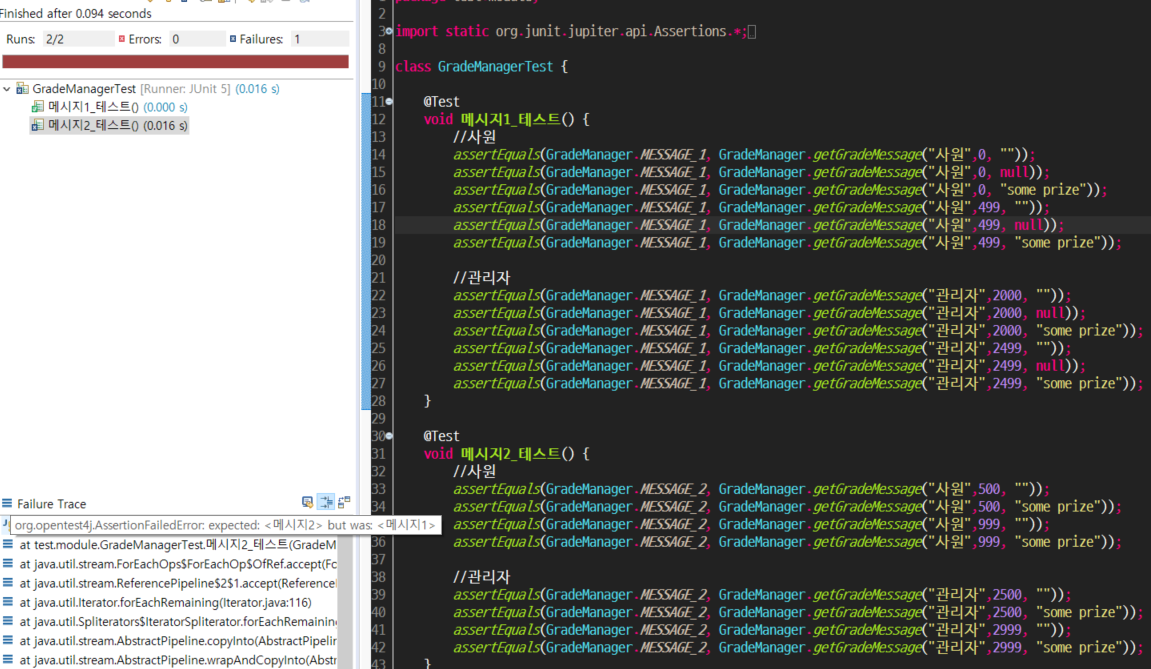Click the Failures count field showing 1
The width and height of the screenshot is (1151, 669).
[320, 39]
